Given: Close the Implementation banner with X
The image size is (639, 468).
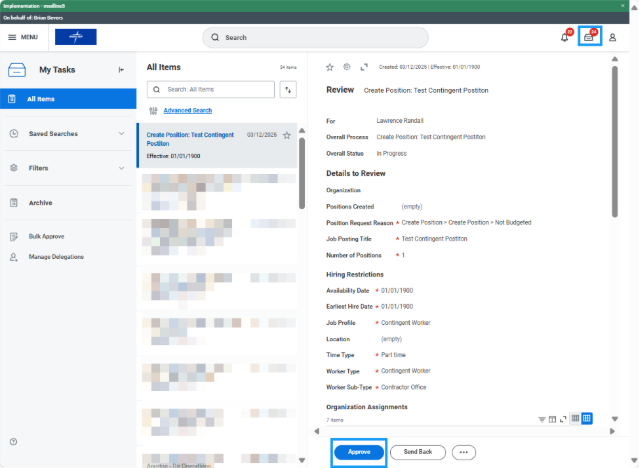Looking at the screenshot, I should (x=623, y=6).
